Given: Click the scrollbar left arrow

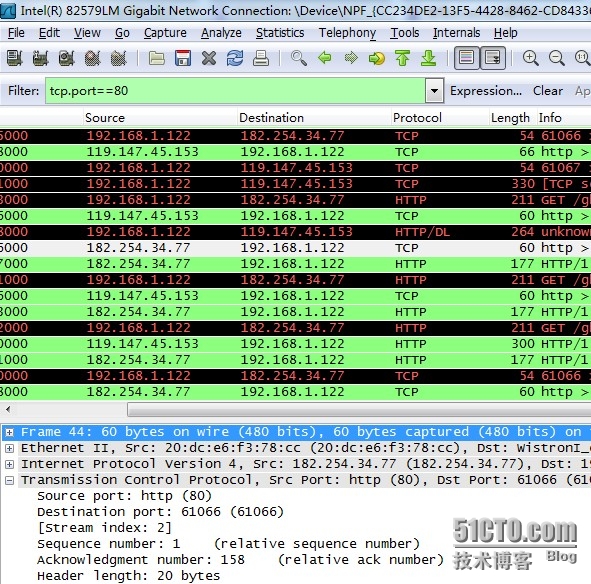Looking at the screenshot, I should (x=8, y=409).
